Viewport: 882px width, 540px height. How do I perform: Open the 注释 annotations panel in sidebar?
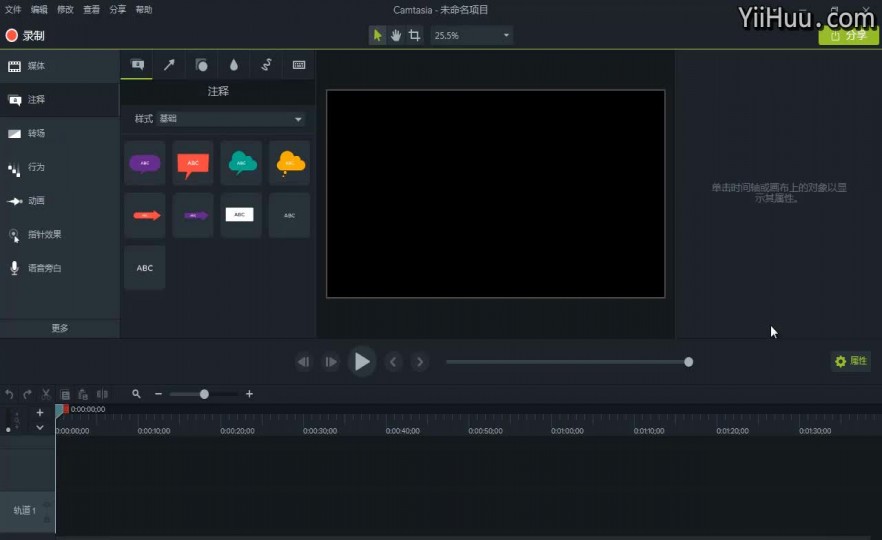60,100
